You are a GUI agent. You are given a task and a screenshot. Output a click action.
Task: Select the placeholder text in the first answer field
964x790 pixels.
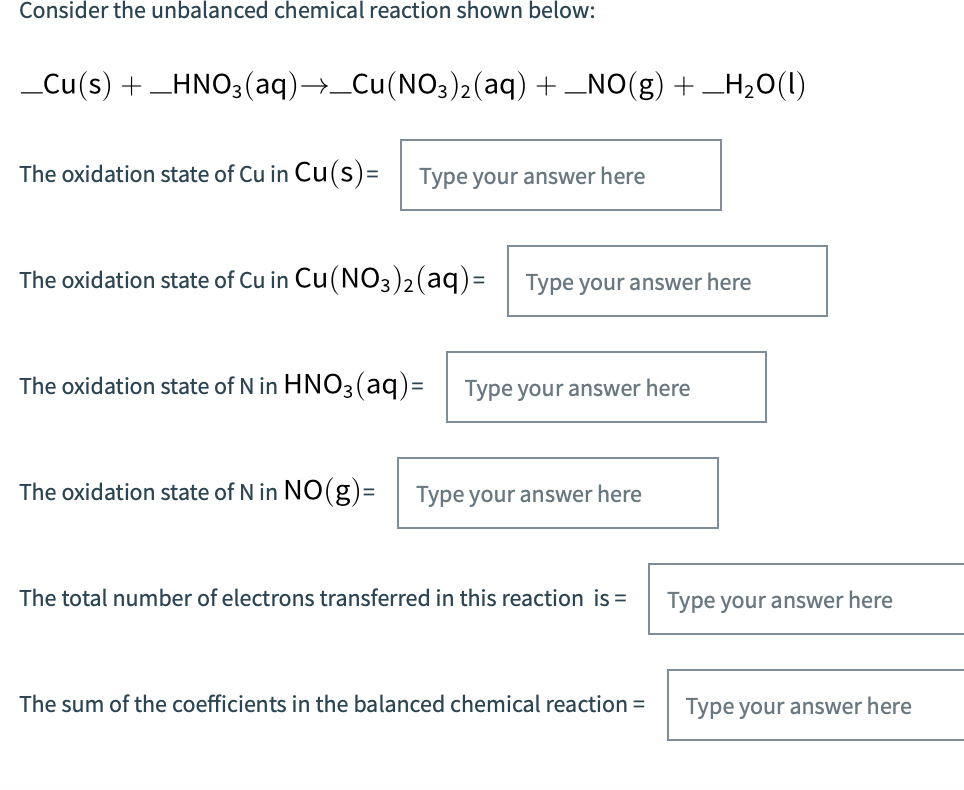532,176
